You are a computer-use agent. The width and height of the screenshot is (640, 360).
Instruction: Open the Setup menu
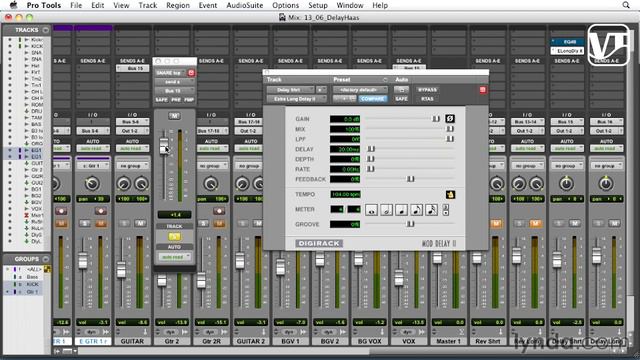(318, 5)
